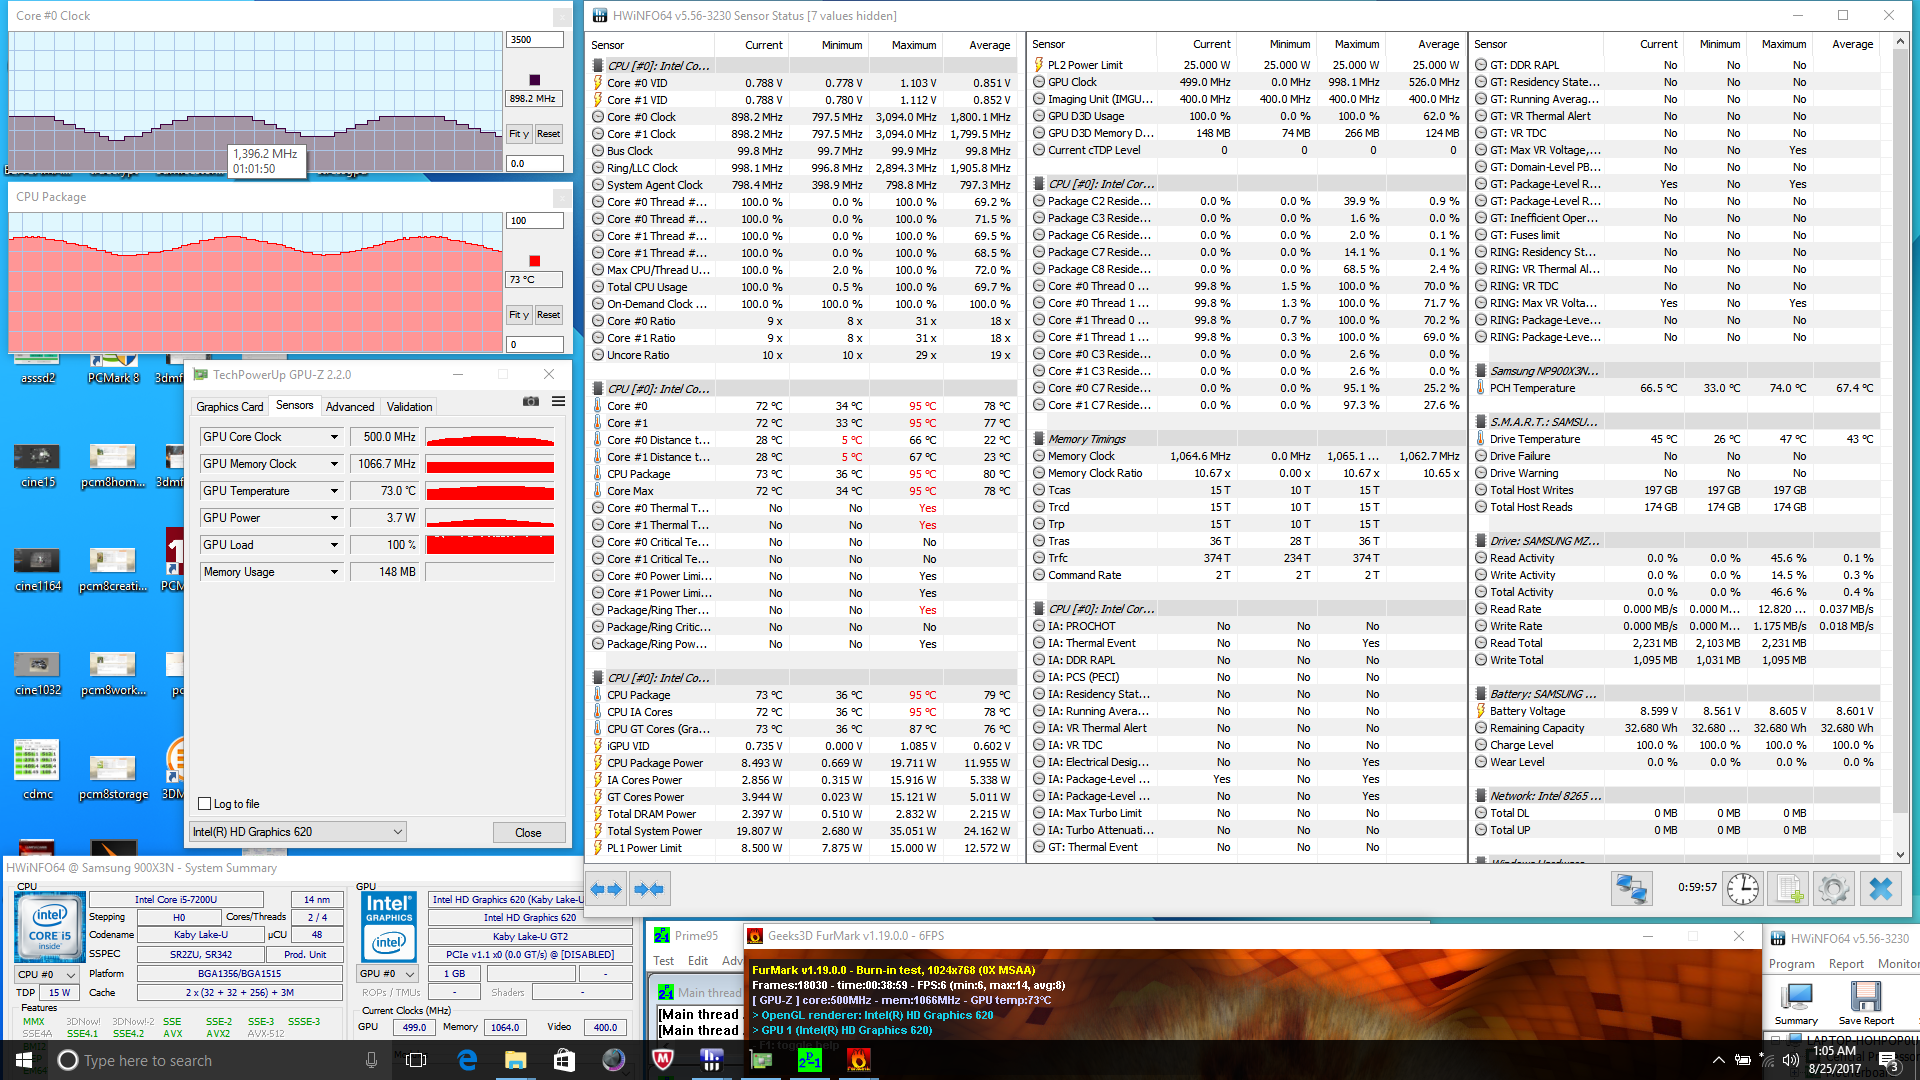This screenshot has height=1080, width=1920.
Task: Click the dark purple Core #0 Clock color swatch
Action: (534, 80)
